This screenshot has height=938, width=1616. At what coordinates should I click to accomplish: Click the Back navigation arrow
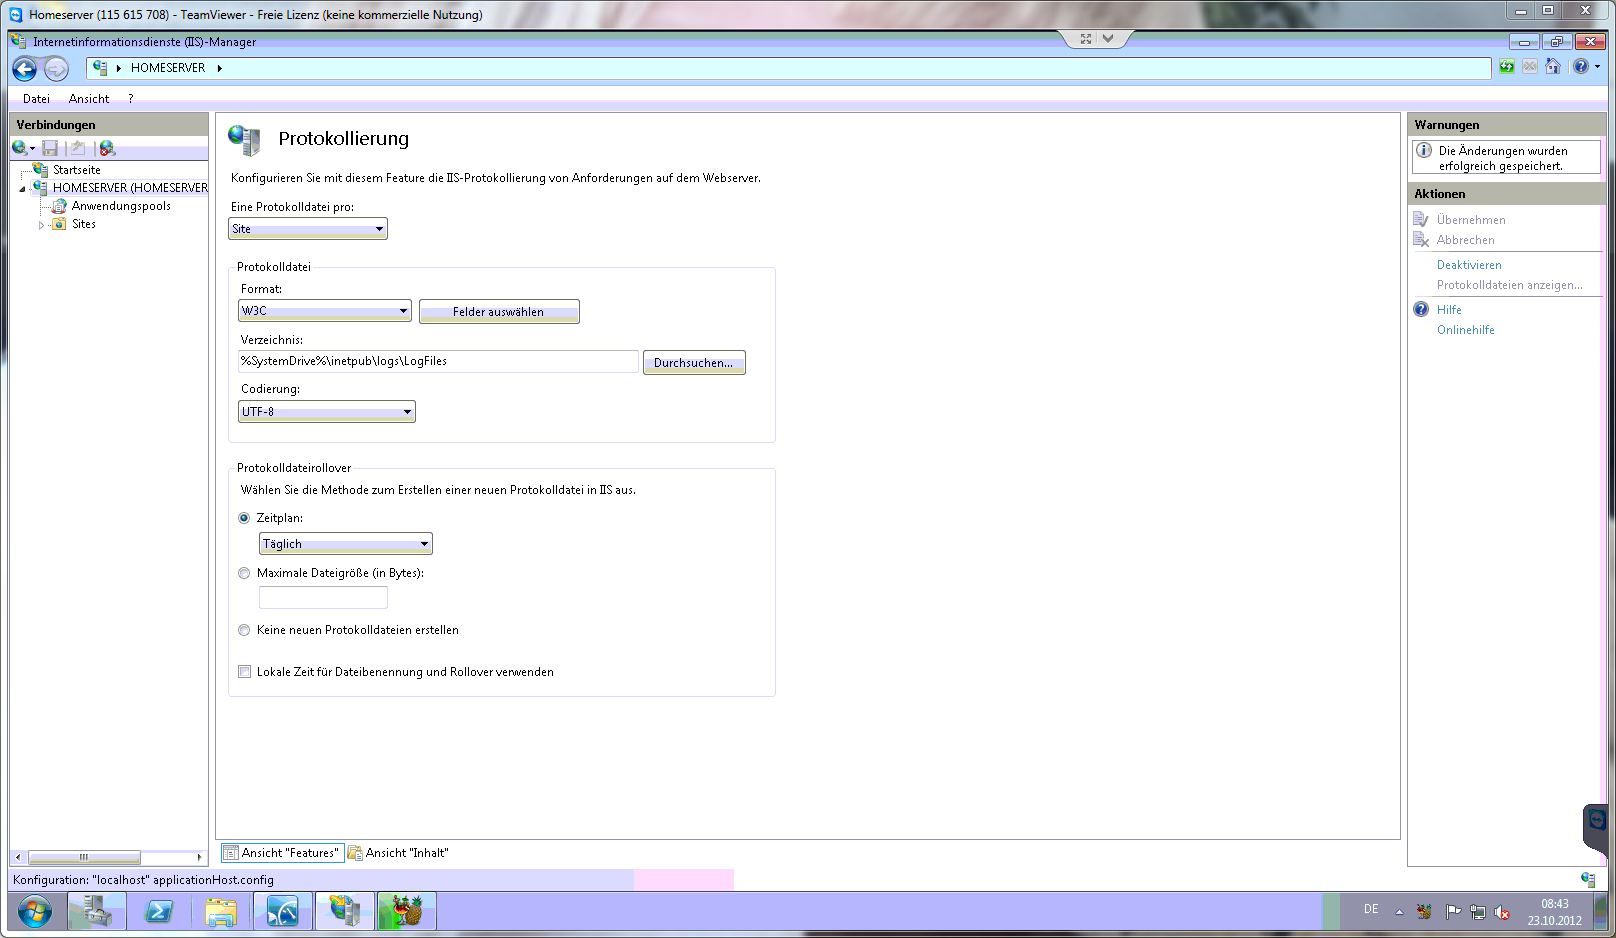pos(25,68)
